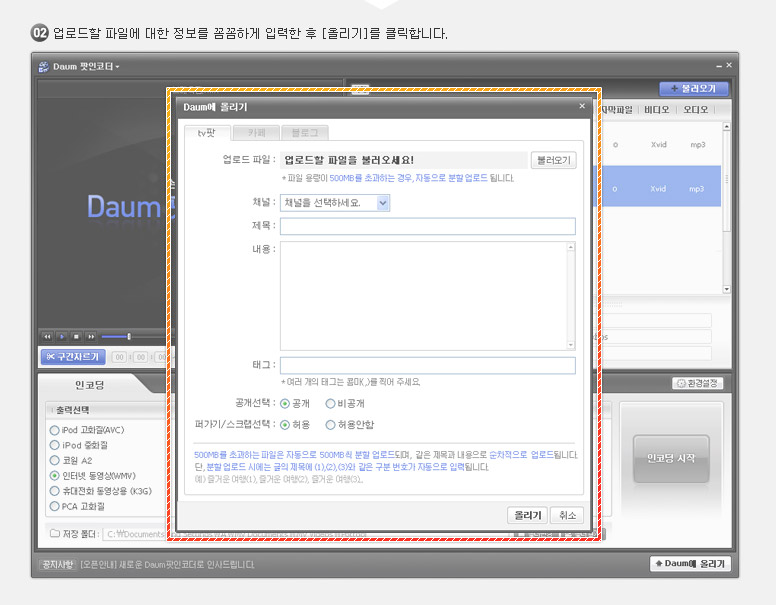Open the 채널을 선택하세요 channel dropdown

335,203
